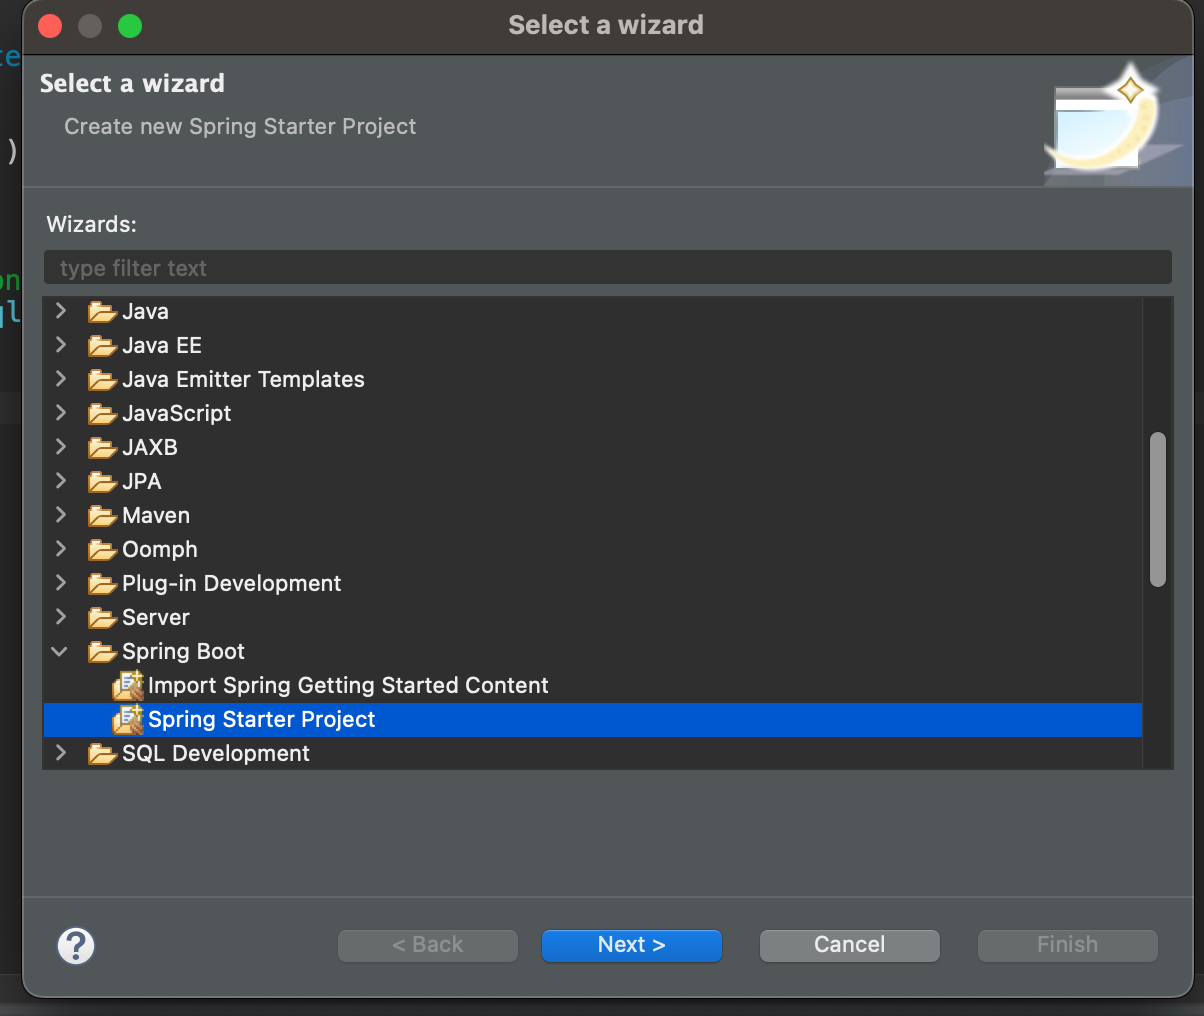Select the Oomph tree item

click(x=159, y=549)
